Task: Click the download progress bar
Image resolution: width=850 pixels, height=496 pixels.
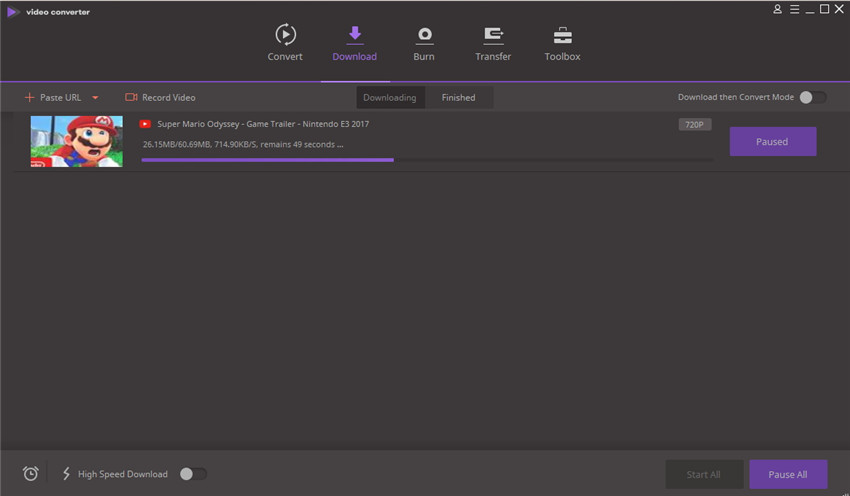Action: (x=427, y=160)
